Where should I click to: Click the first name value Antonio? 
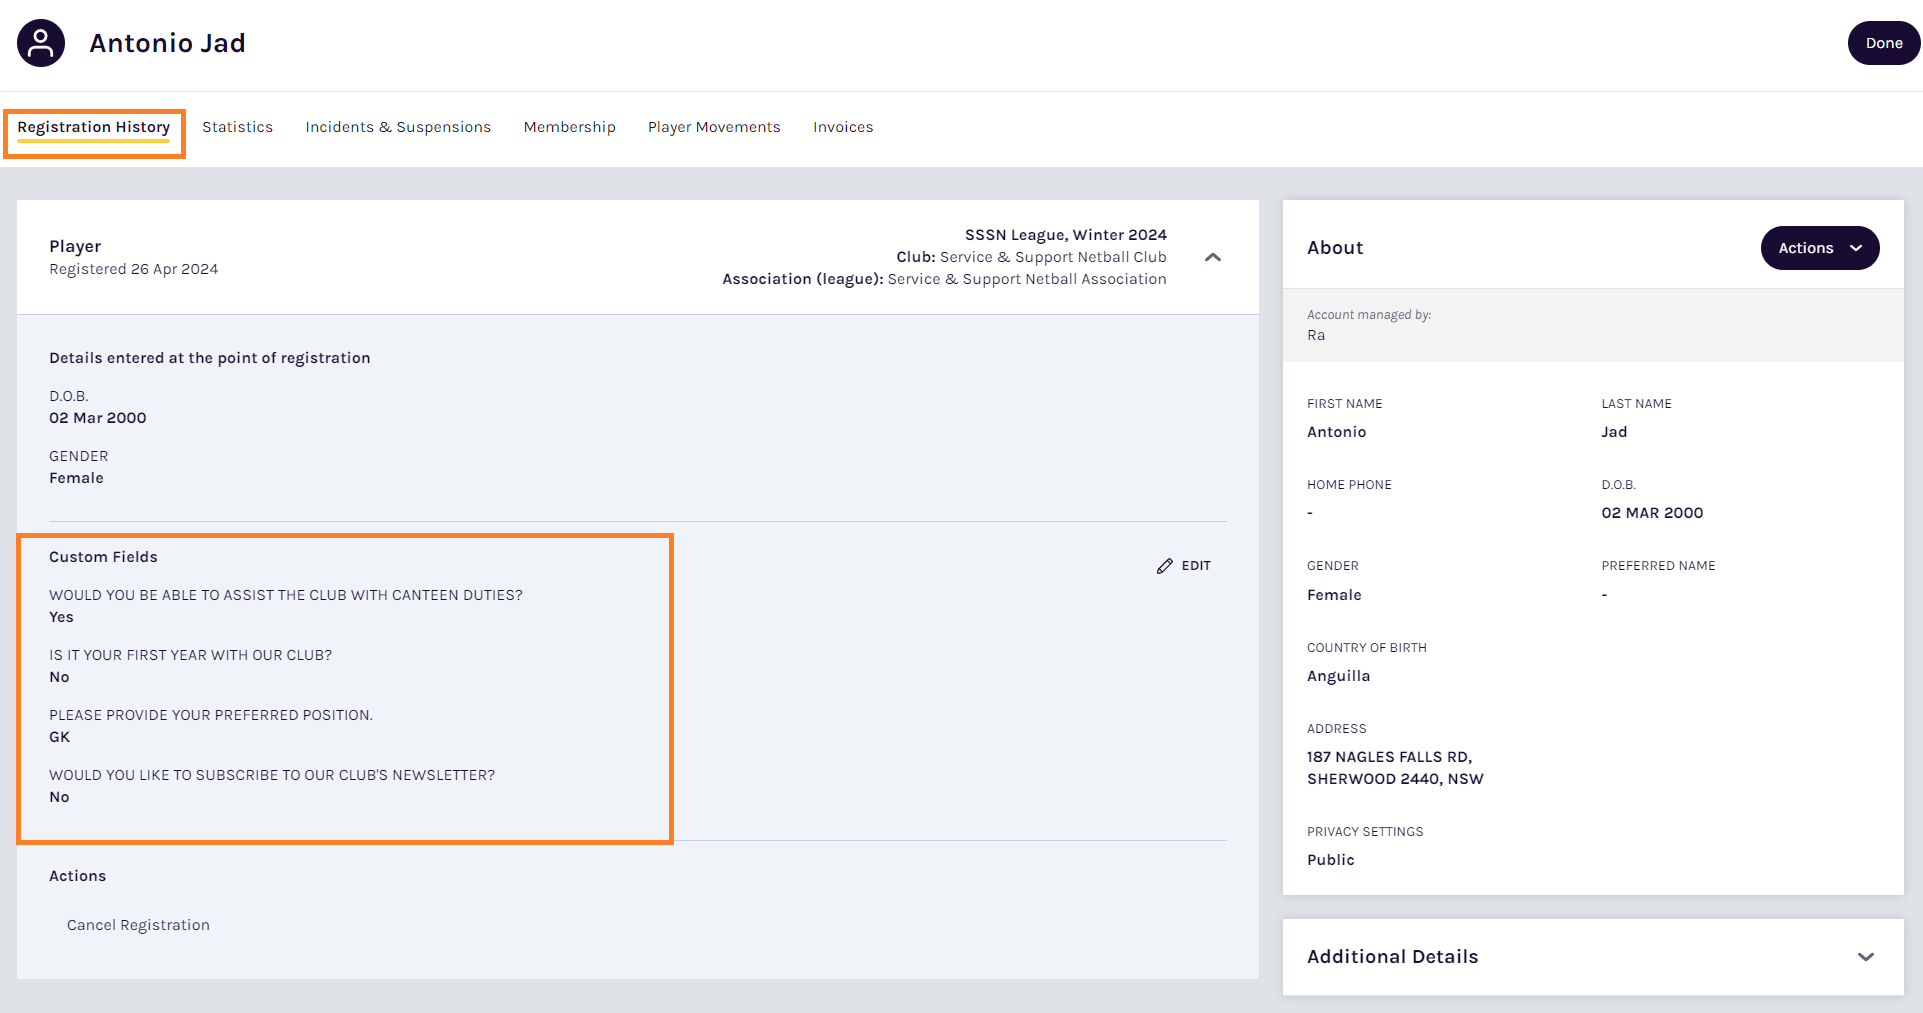1336,432
